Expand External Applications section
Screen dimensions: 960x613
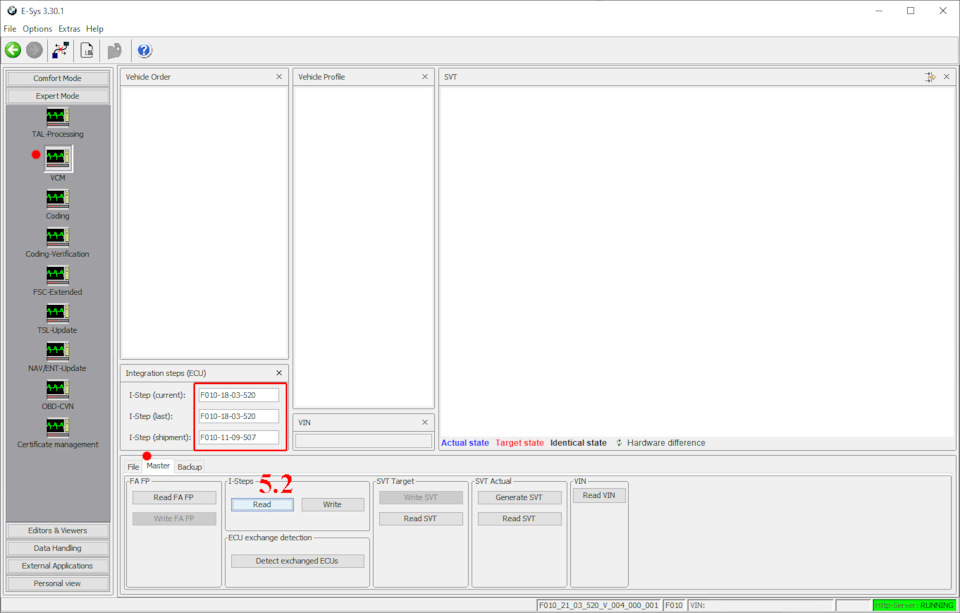pyautogui.click(x=58, y=566)
